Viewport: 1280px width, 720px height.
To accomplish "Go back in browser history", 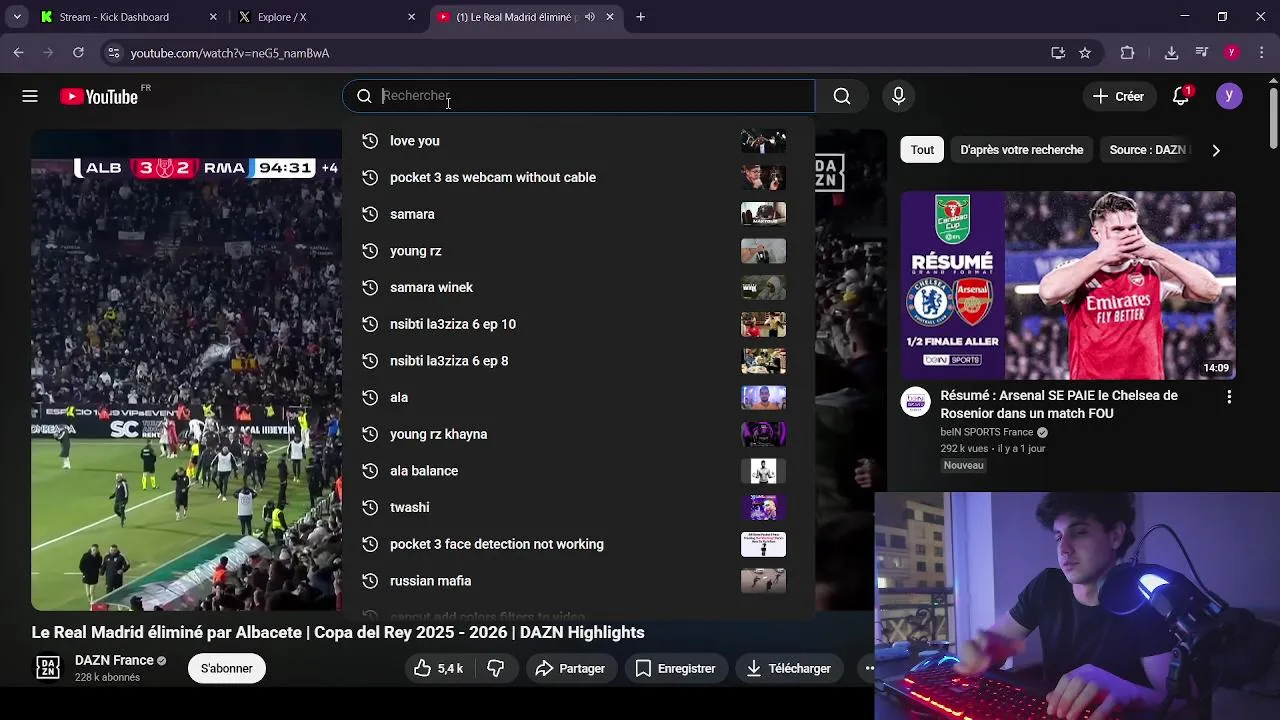I will click(19, 53).
